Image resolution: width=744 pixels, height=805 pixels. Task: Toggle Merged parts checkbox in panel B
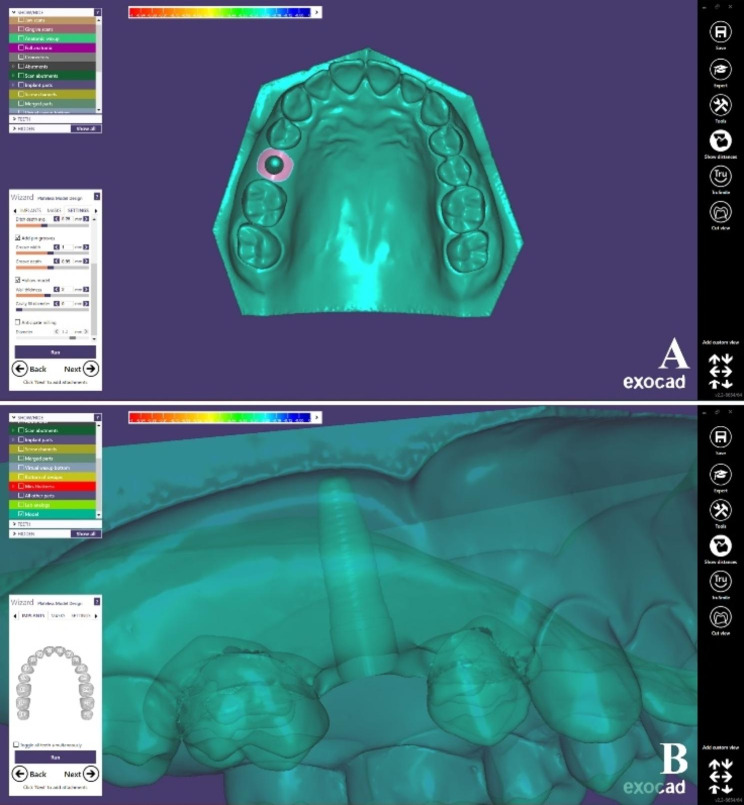pos(21,458)
